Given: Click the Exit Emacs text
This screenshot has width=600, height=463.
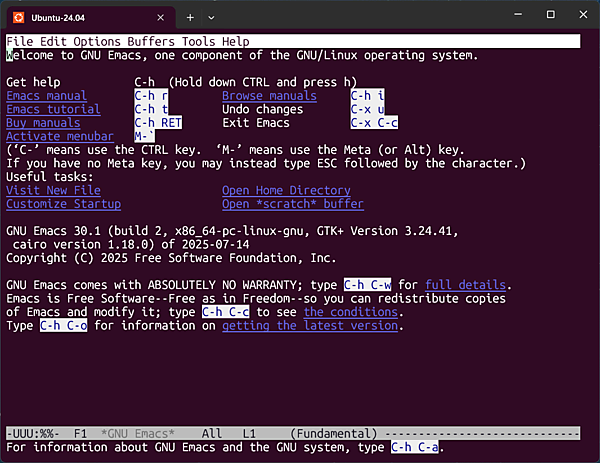Looking at the screenshot, I should click(x=256, y=123).
